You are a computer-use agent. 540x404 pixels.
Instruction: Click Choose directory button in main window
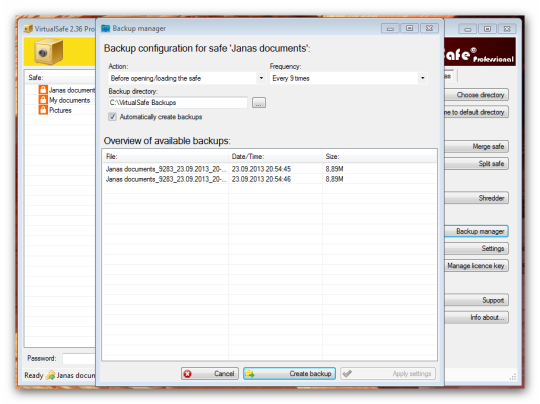click(477, 95)
